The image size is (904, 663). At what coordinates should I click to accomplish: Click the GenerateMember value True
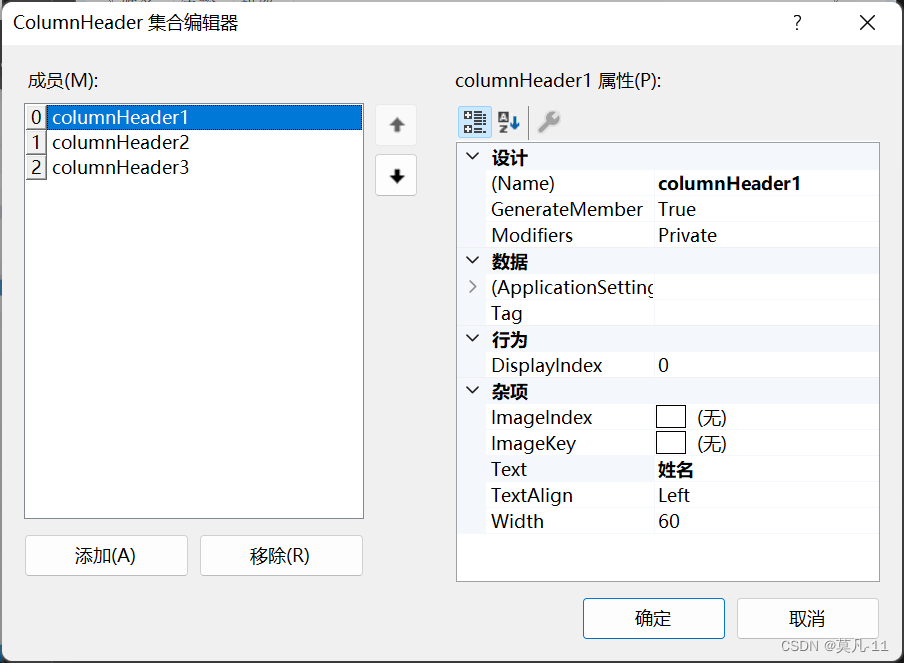click(x=766, y=209)
